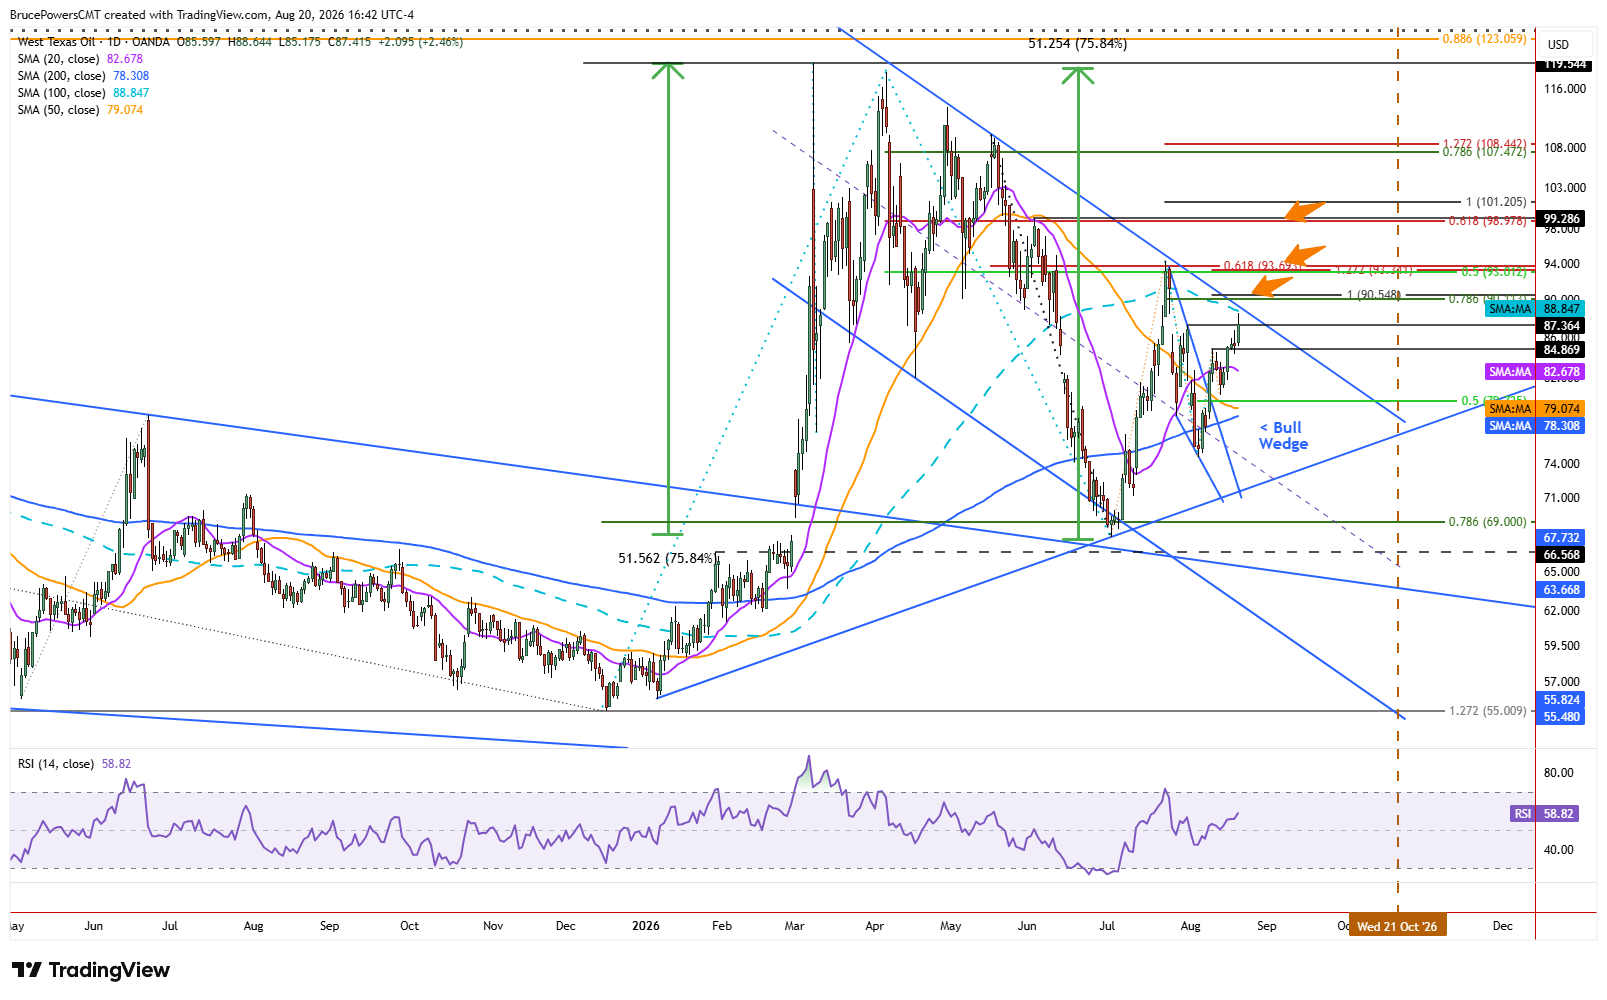Viewport: 1607px width, 1000px height.
Task: Click the 1.272 (55.009) Fibonacci label
Action: tap(1488, 711)
